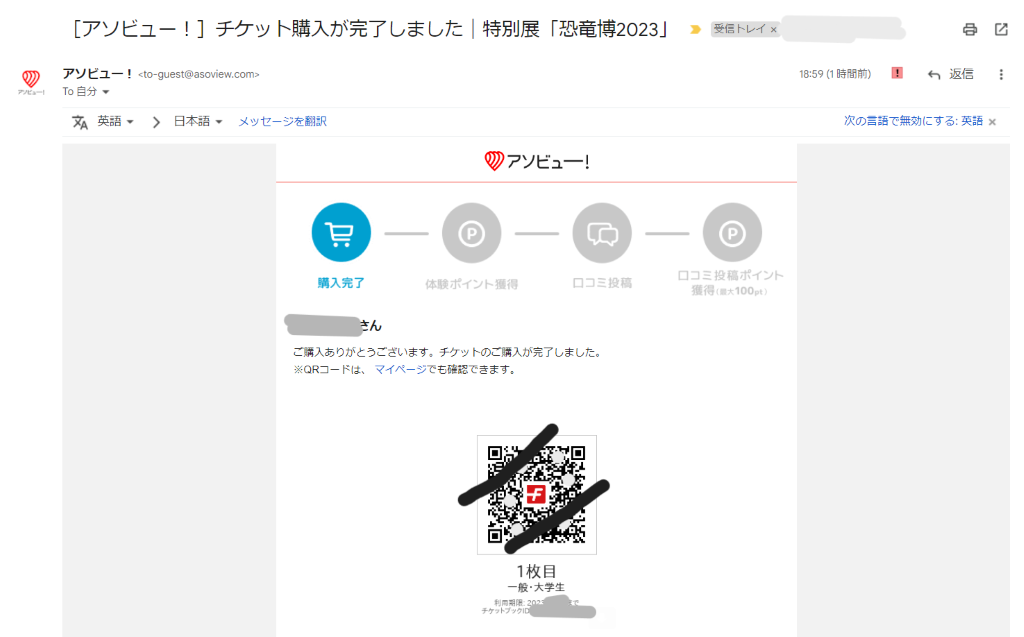Click the translate icon in translation bar
The image size is (1024, 637).
(80, 121)
